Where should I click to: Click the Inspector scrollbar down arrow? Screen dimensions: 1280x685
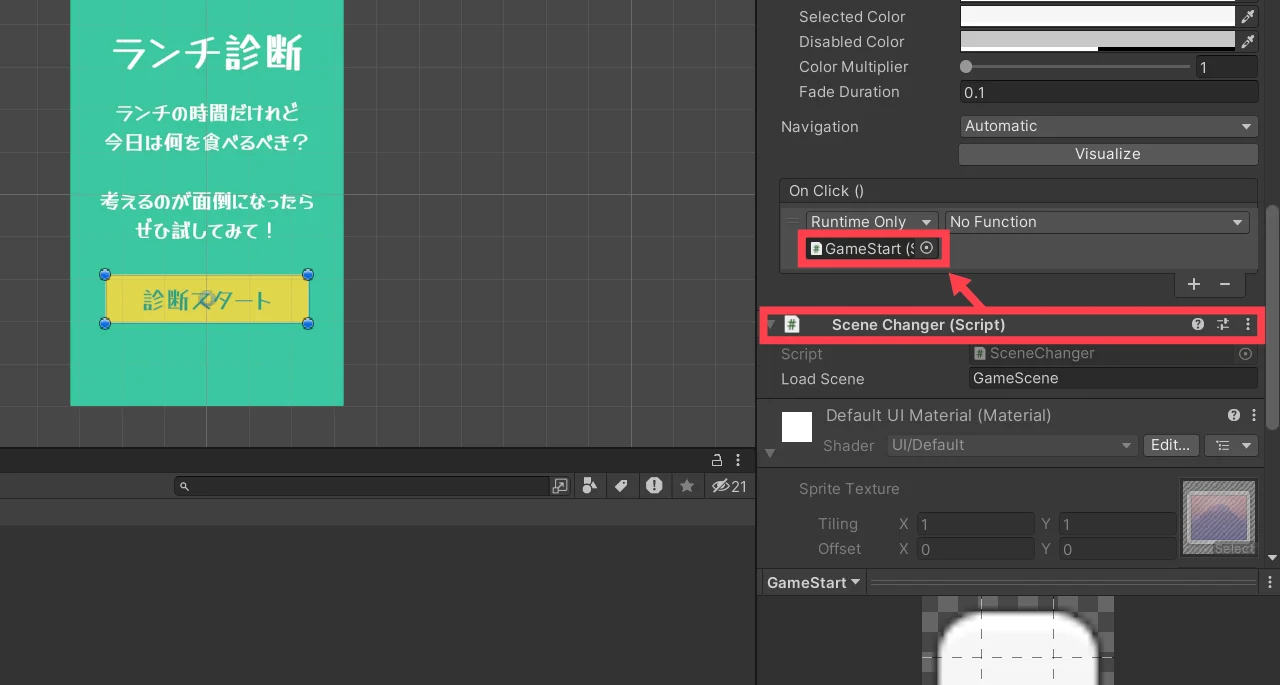[x=1272, y=557]
